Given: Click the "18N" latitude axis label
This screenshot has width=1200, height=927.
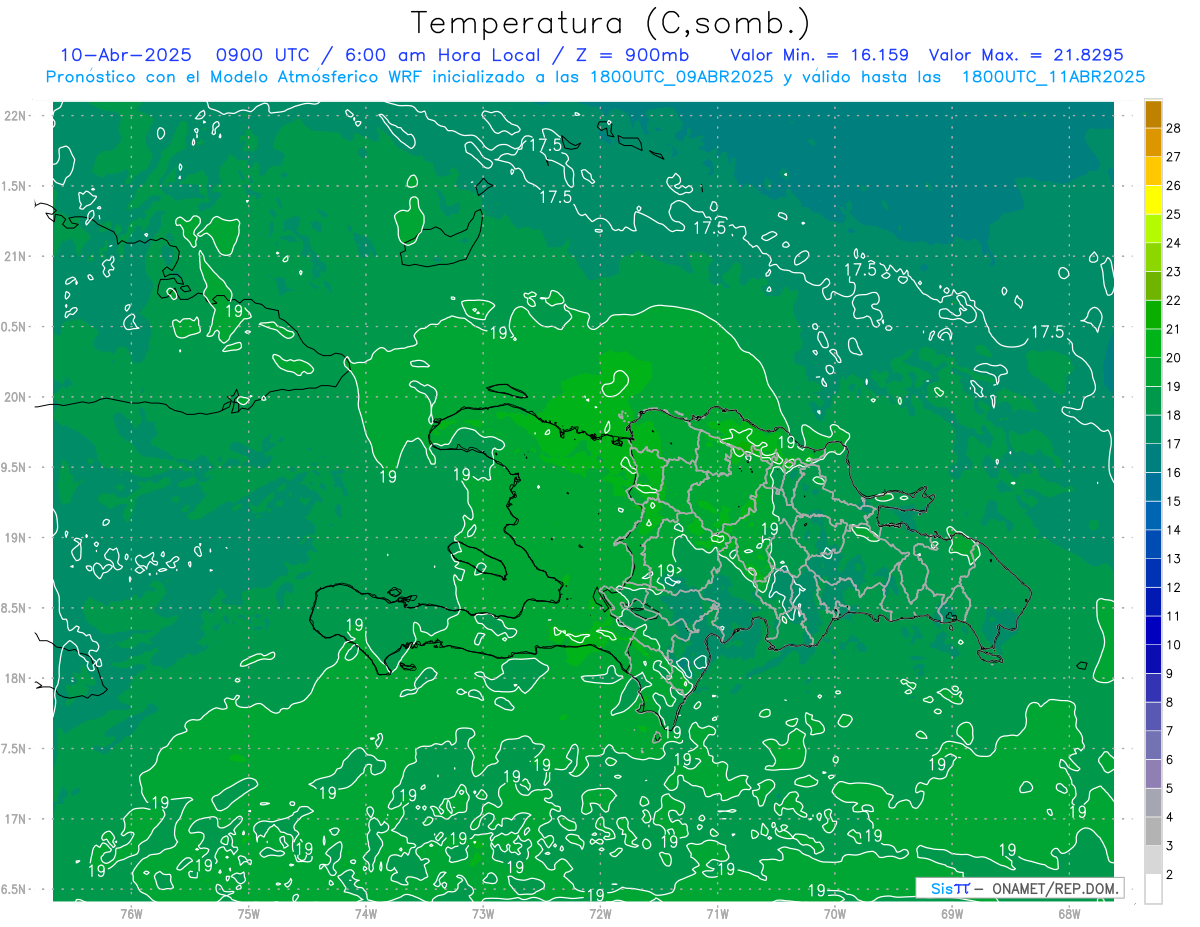Looking at the screenshot, I should 14,678.
